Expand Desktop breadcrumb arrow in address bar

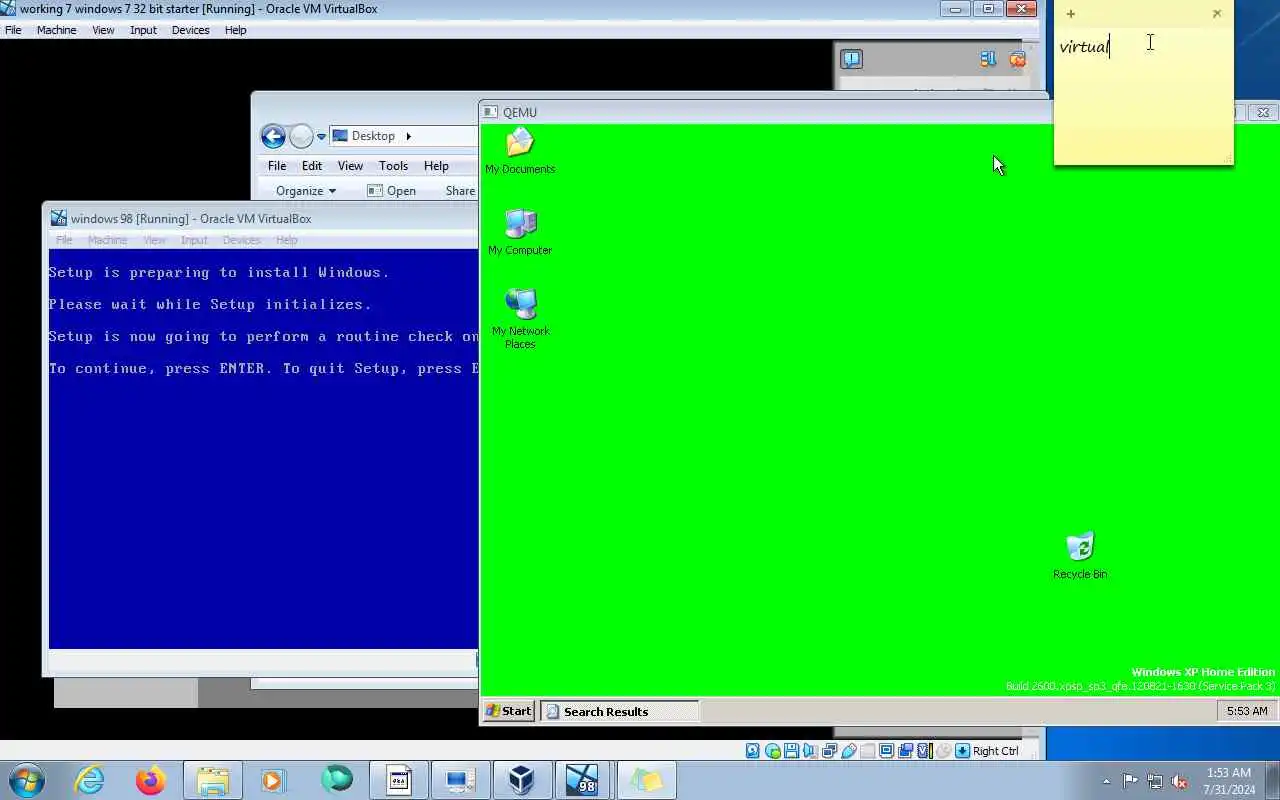pyautogui.click(x=408, y=136)
